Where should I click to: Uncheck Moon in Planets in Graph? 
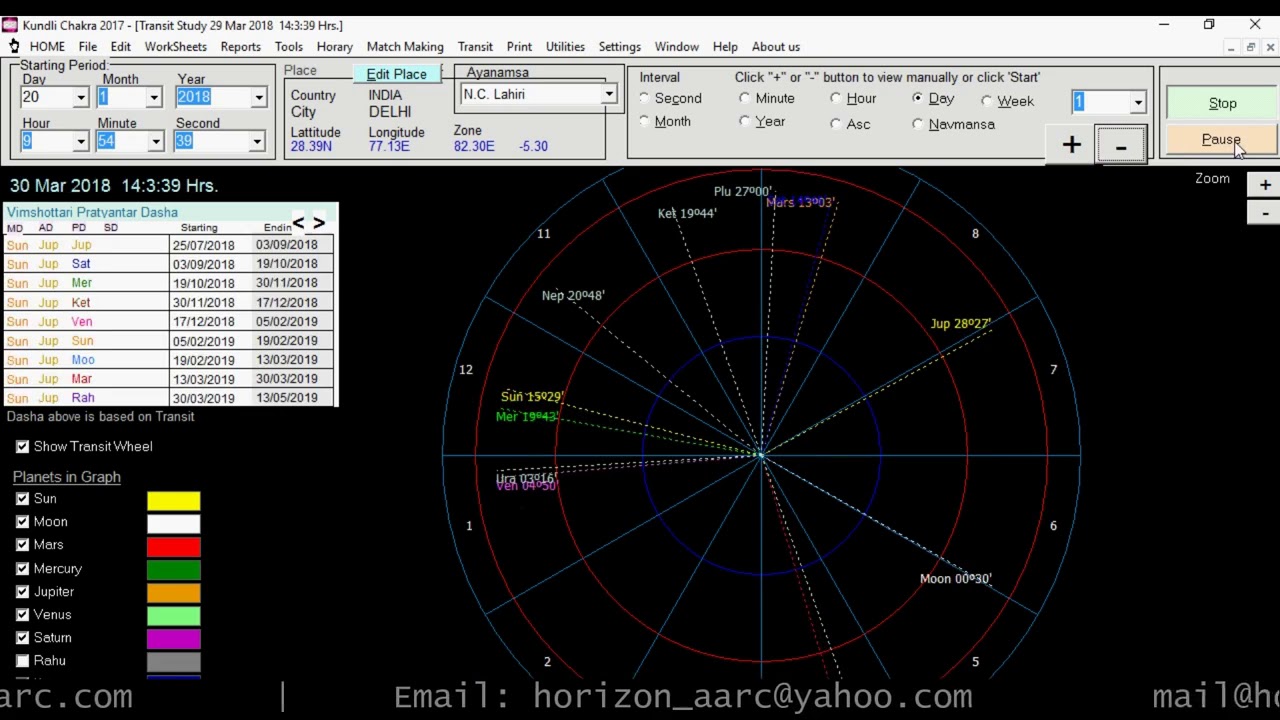click(22, 521)
